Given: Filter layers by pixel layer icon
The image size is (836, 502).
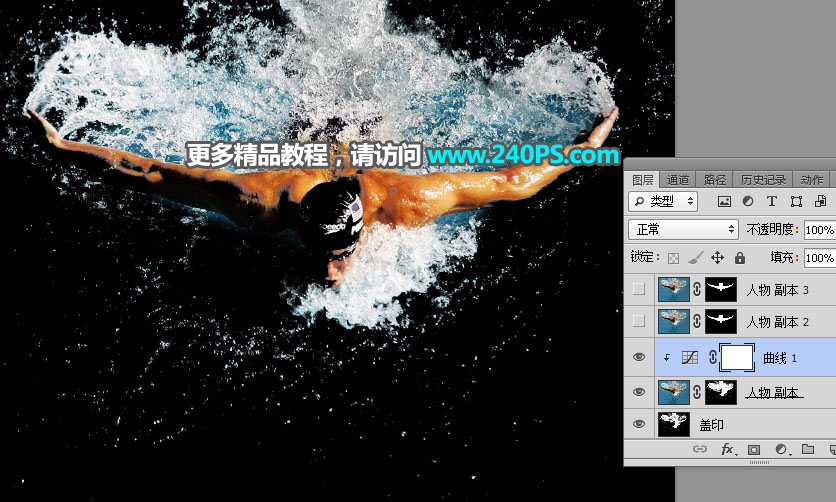Looking at the screenshot, I should pyautogui.click(x=725, y=201).
